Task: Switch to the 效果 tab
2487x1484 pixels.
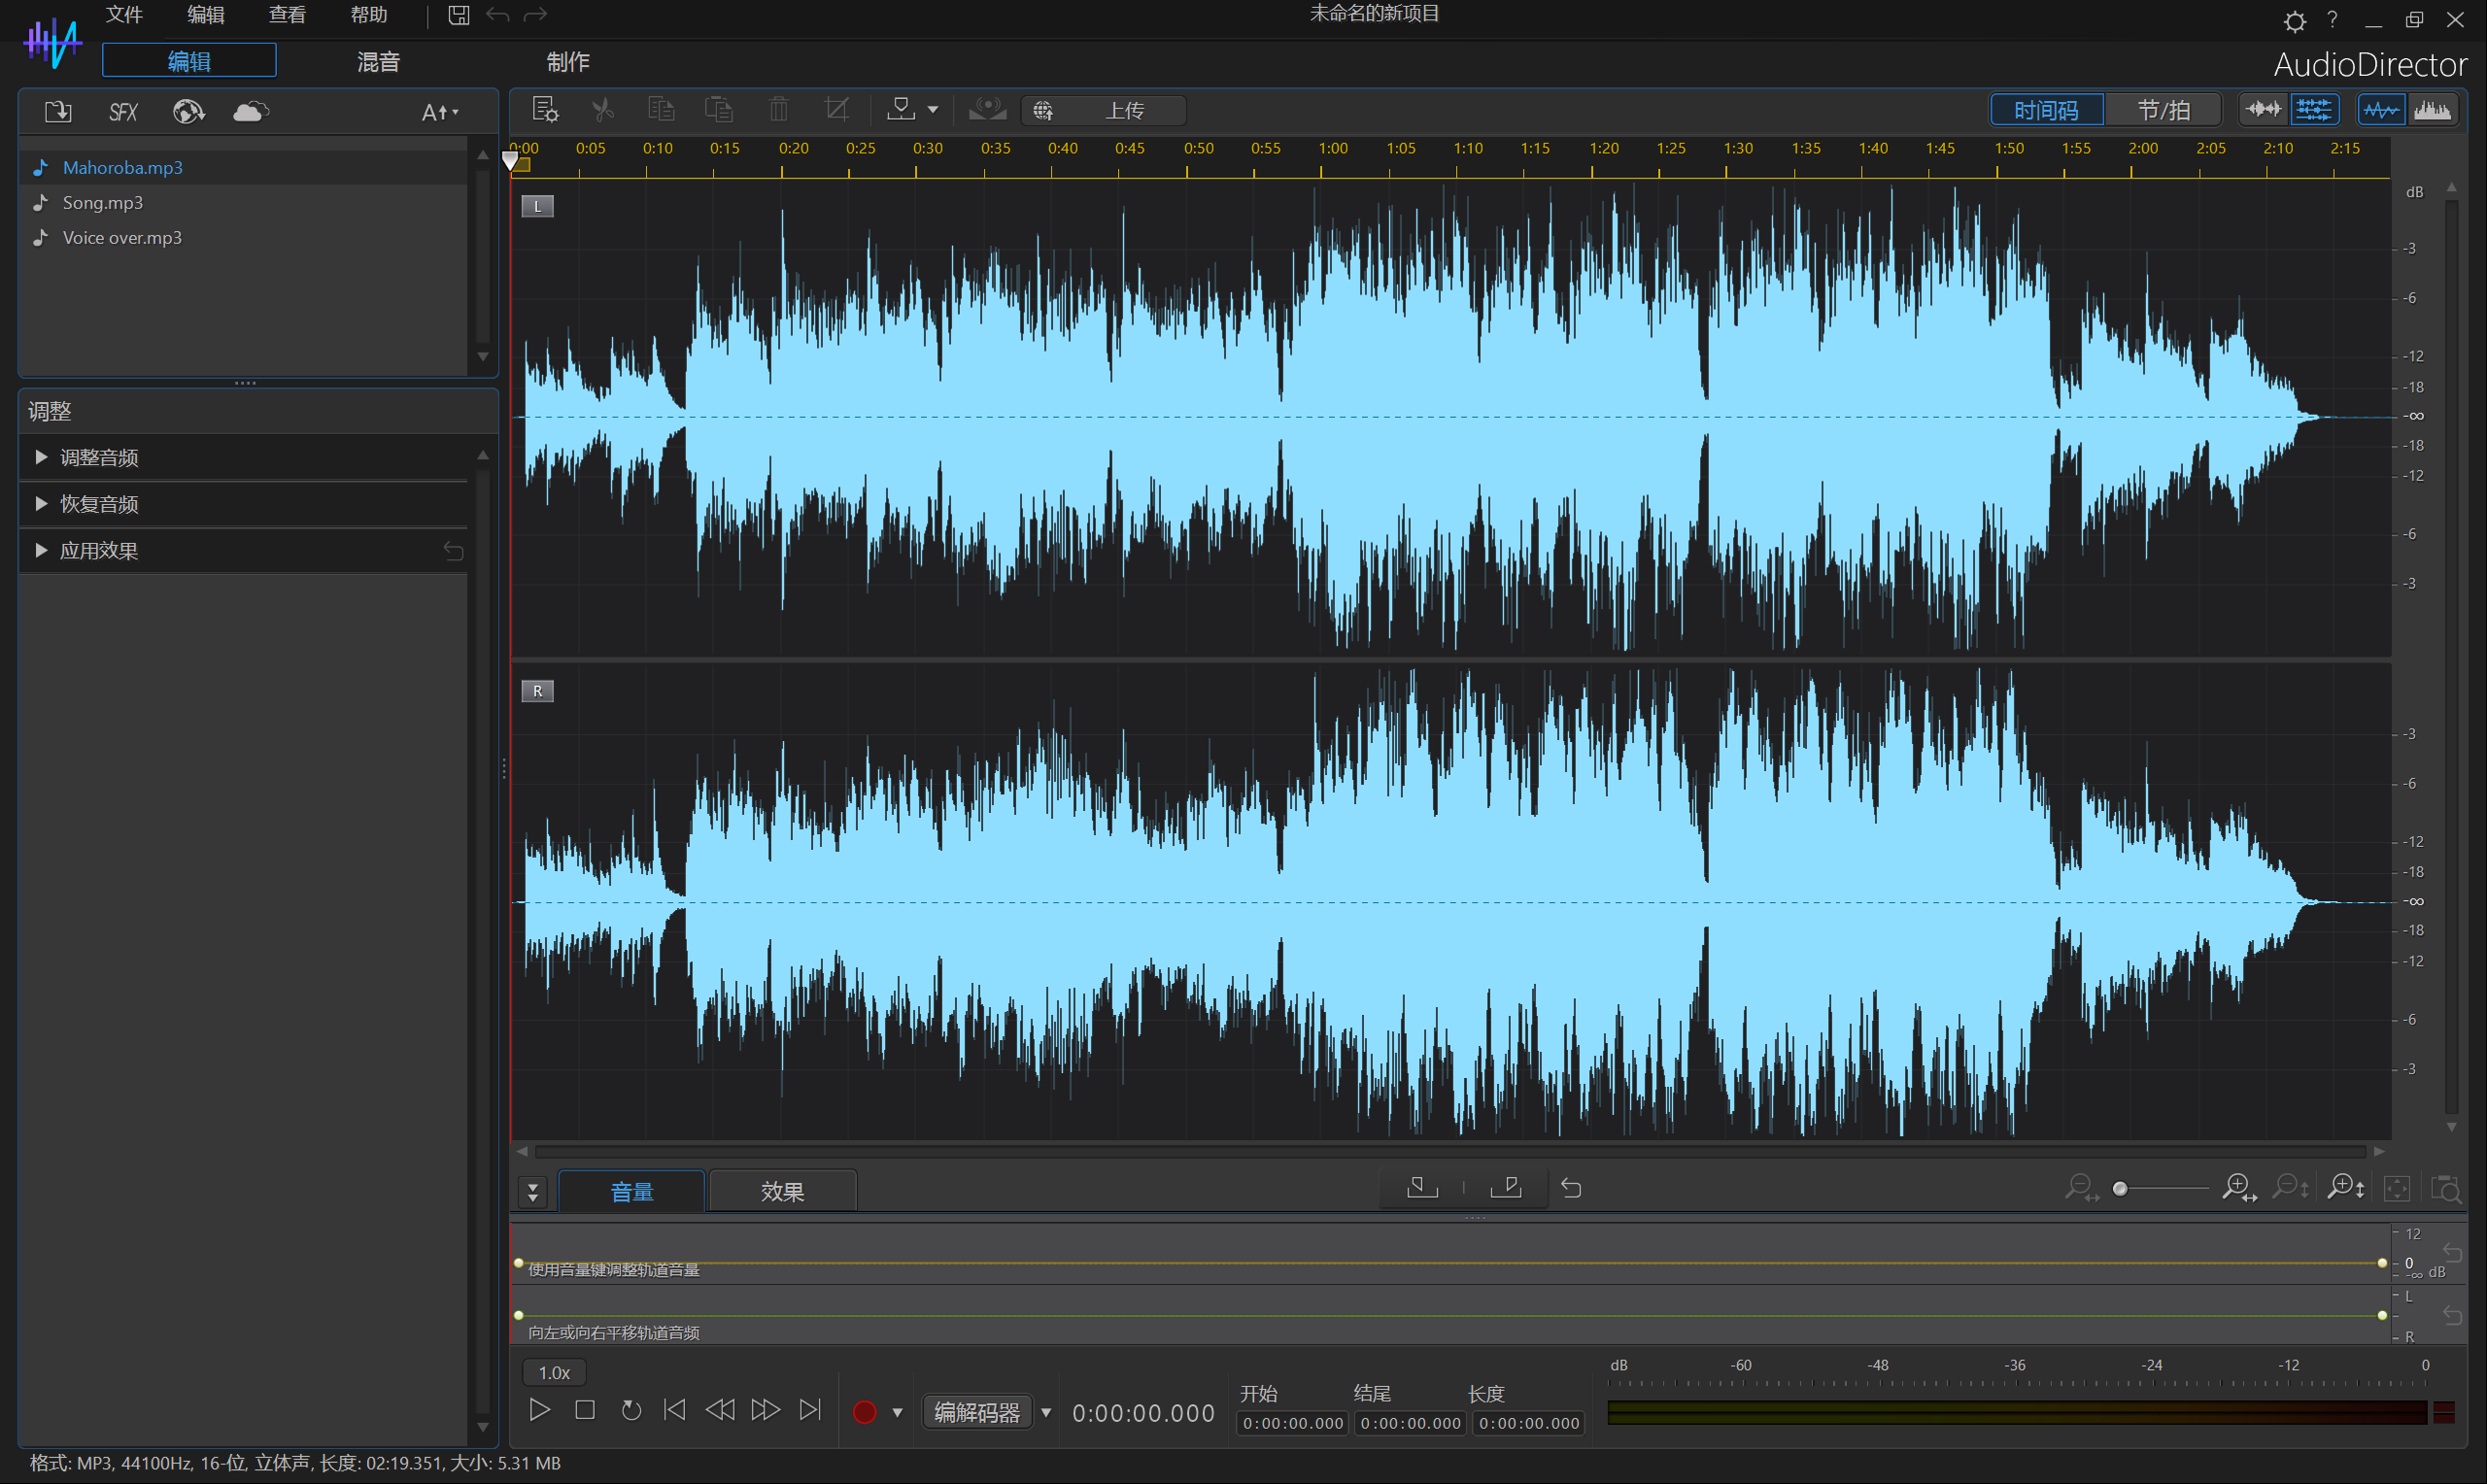Action: click(x=781, y=1191)
